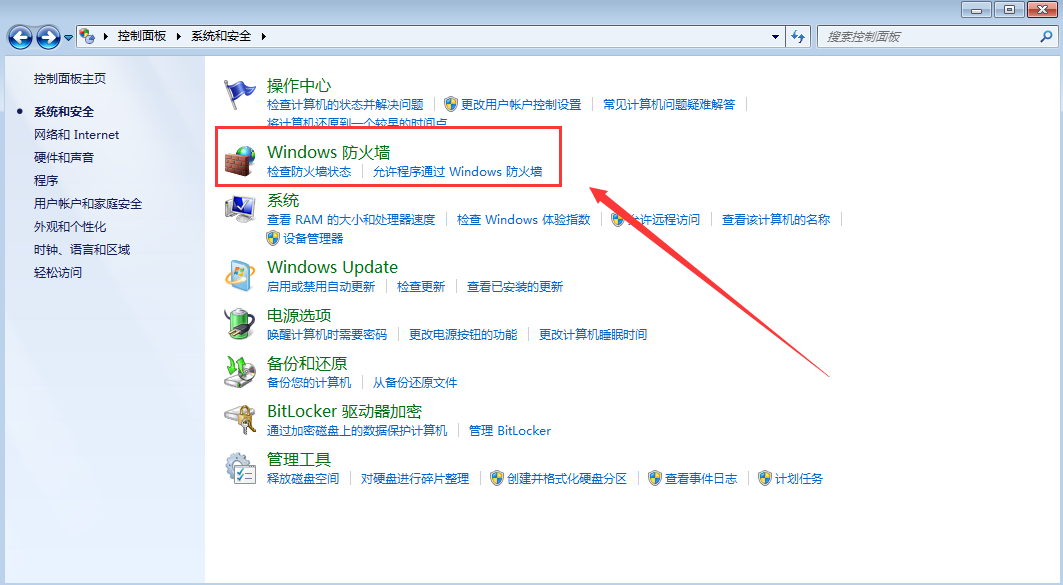The height and width of the screenshot is (585, 1063).
Task: Click the Windows Firewall brick wall icon
Action: [240, 161]
